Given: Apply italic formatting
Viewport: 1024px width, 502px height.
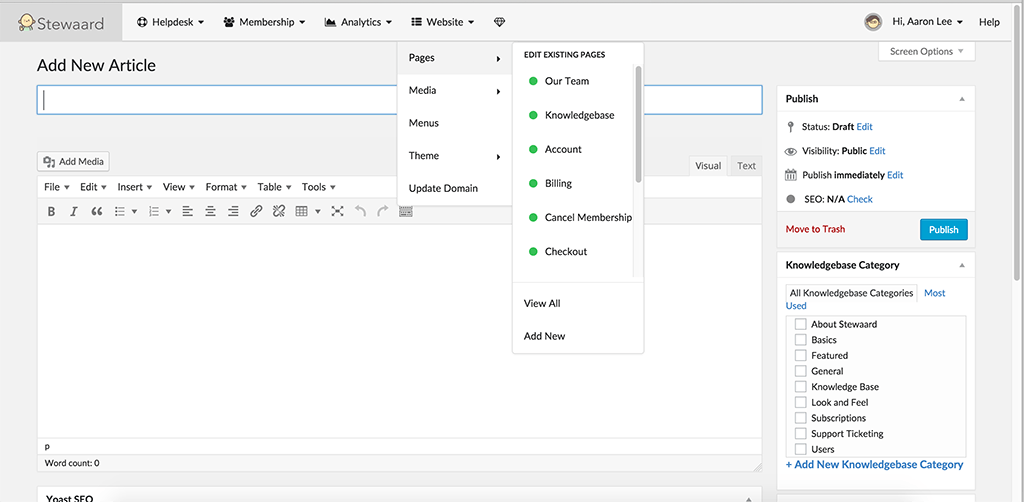Looking at the screenshot, I should 74,211.
